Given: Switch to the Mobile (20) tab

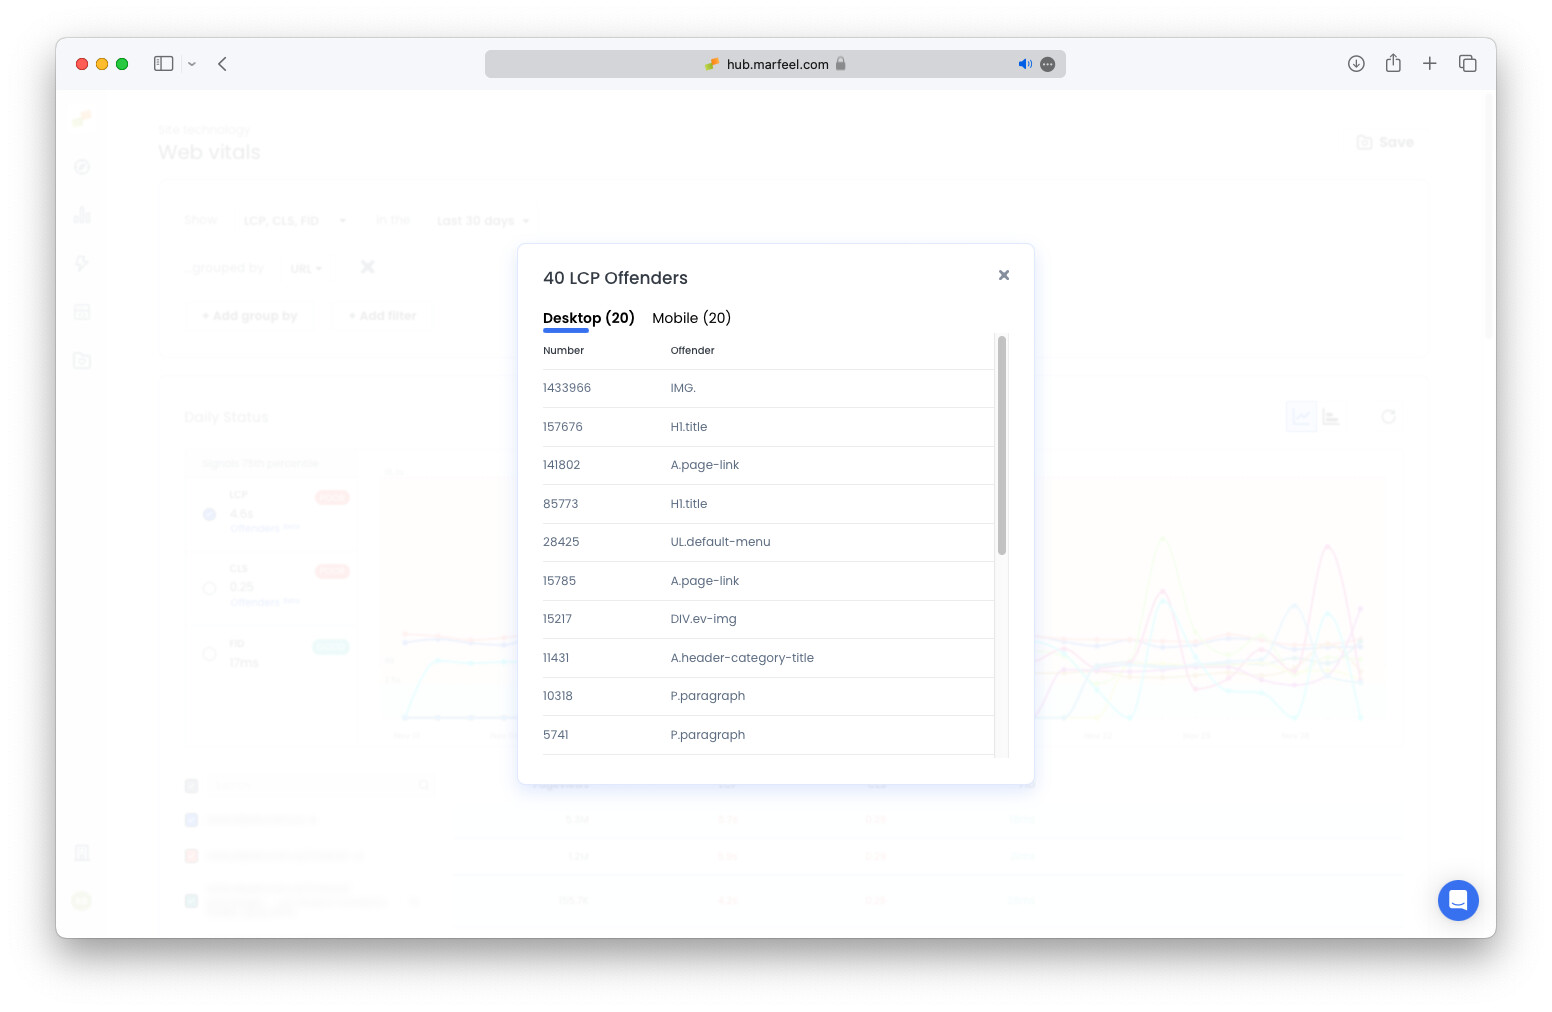Looking at the screenshot, I should click(691, 318).
